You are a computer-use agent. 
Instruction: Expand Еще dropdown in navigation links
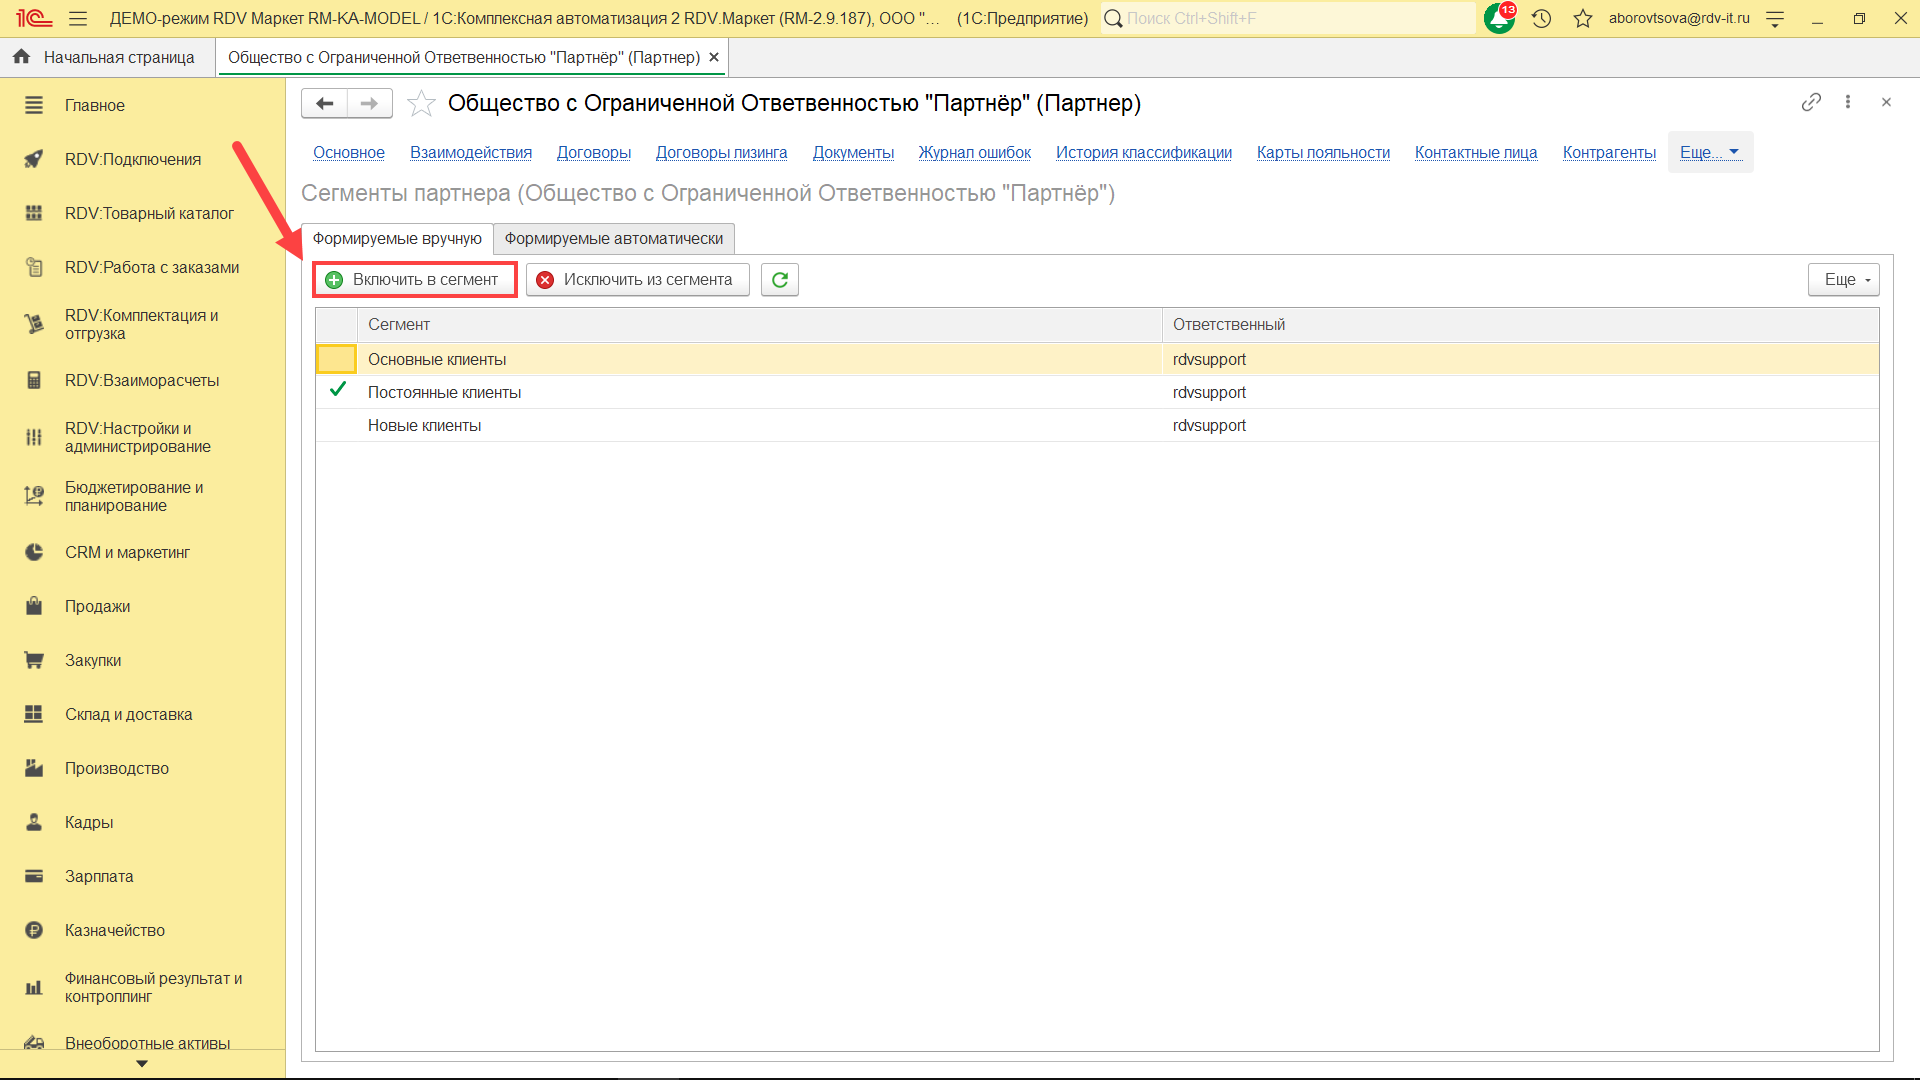[x=1709, y=152]
